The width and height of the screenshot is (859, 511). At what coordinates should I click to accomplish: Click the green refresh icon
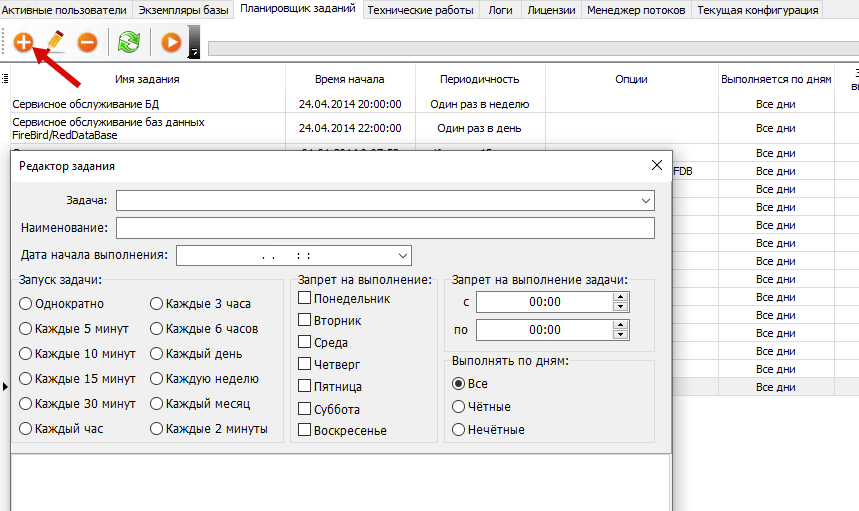[x=128, y=43]
